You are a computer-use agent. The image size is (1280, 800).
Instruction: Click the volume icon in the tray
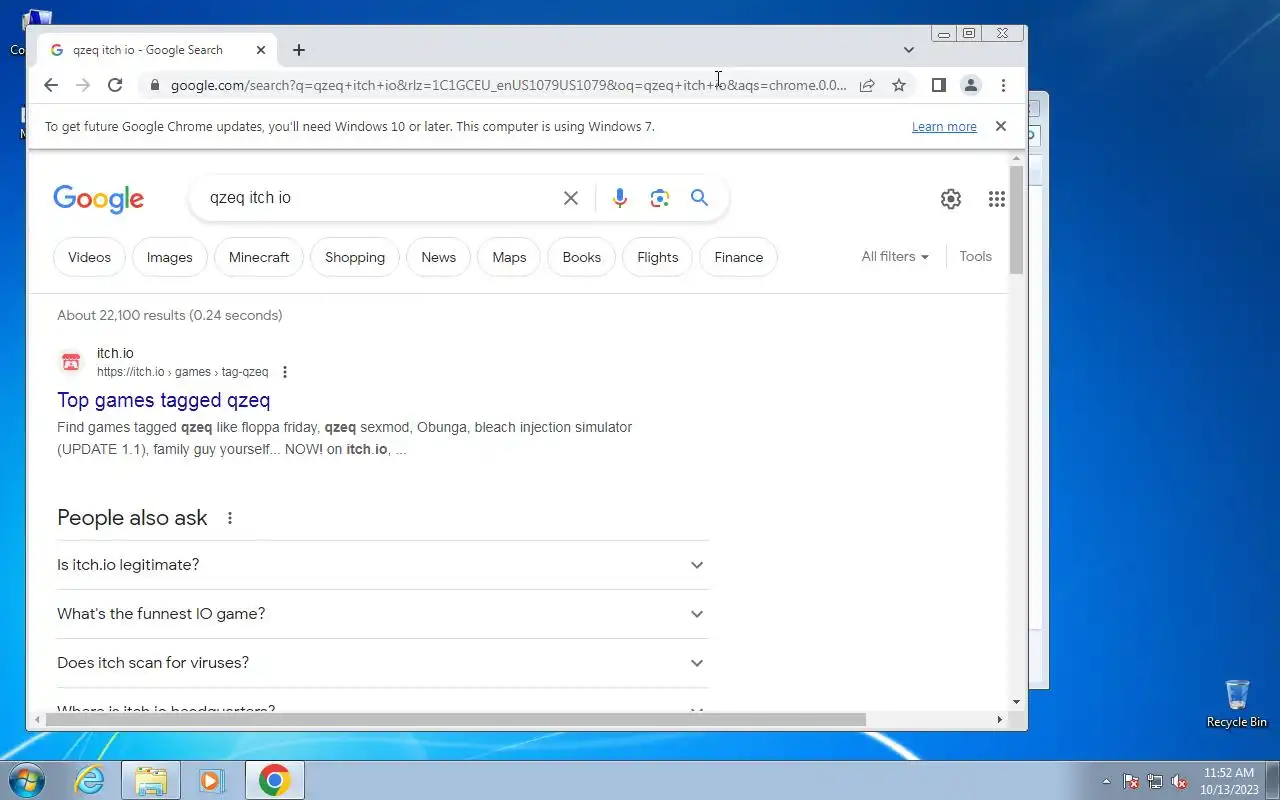click(1179, 781)
